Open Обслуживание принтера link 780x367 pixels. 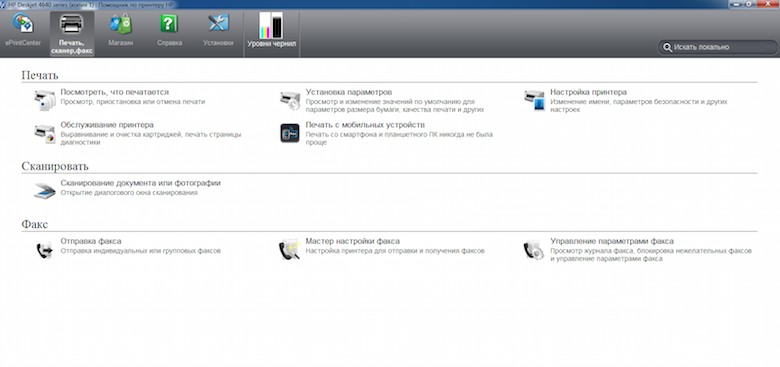click(107, 125)
